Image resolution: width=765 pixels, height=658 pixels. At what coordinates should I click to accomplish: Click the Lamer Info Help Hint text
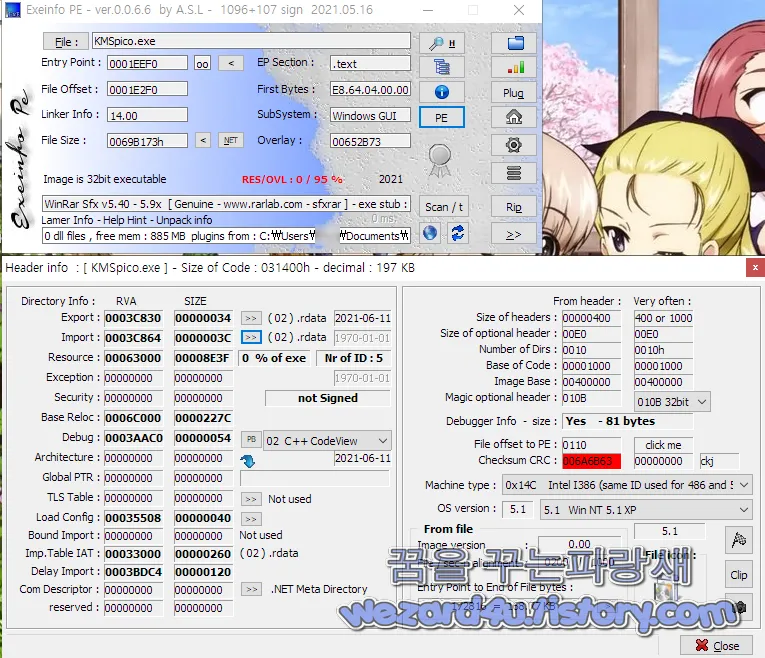pyautogui.click(x=126, y=220)
